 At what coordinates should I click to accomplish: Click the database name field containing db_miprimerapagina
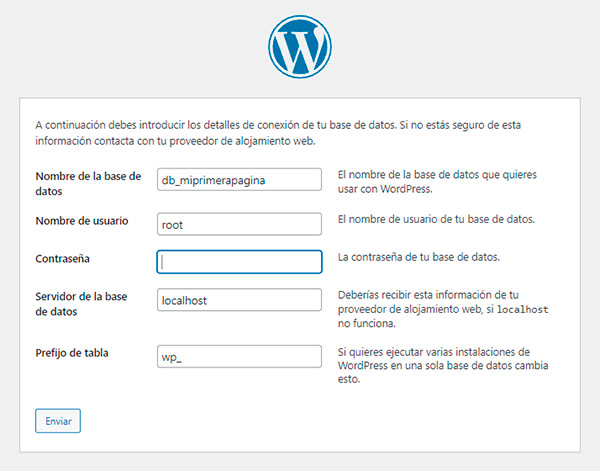(x=239, y=179)
